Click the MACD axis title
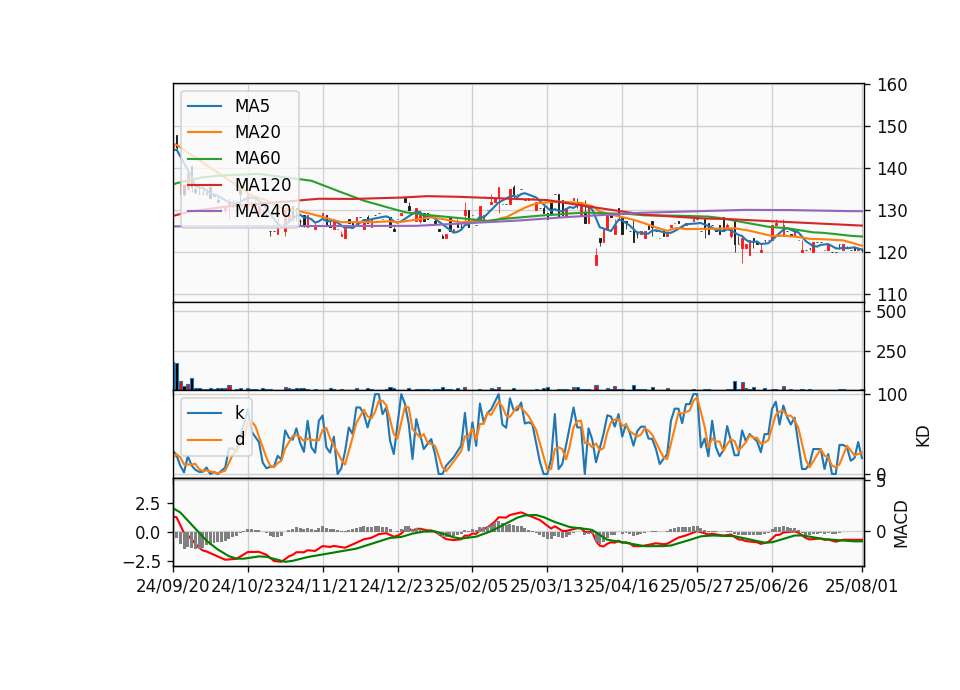This screenshot has height=690, width=960. [x=901, y=524]
